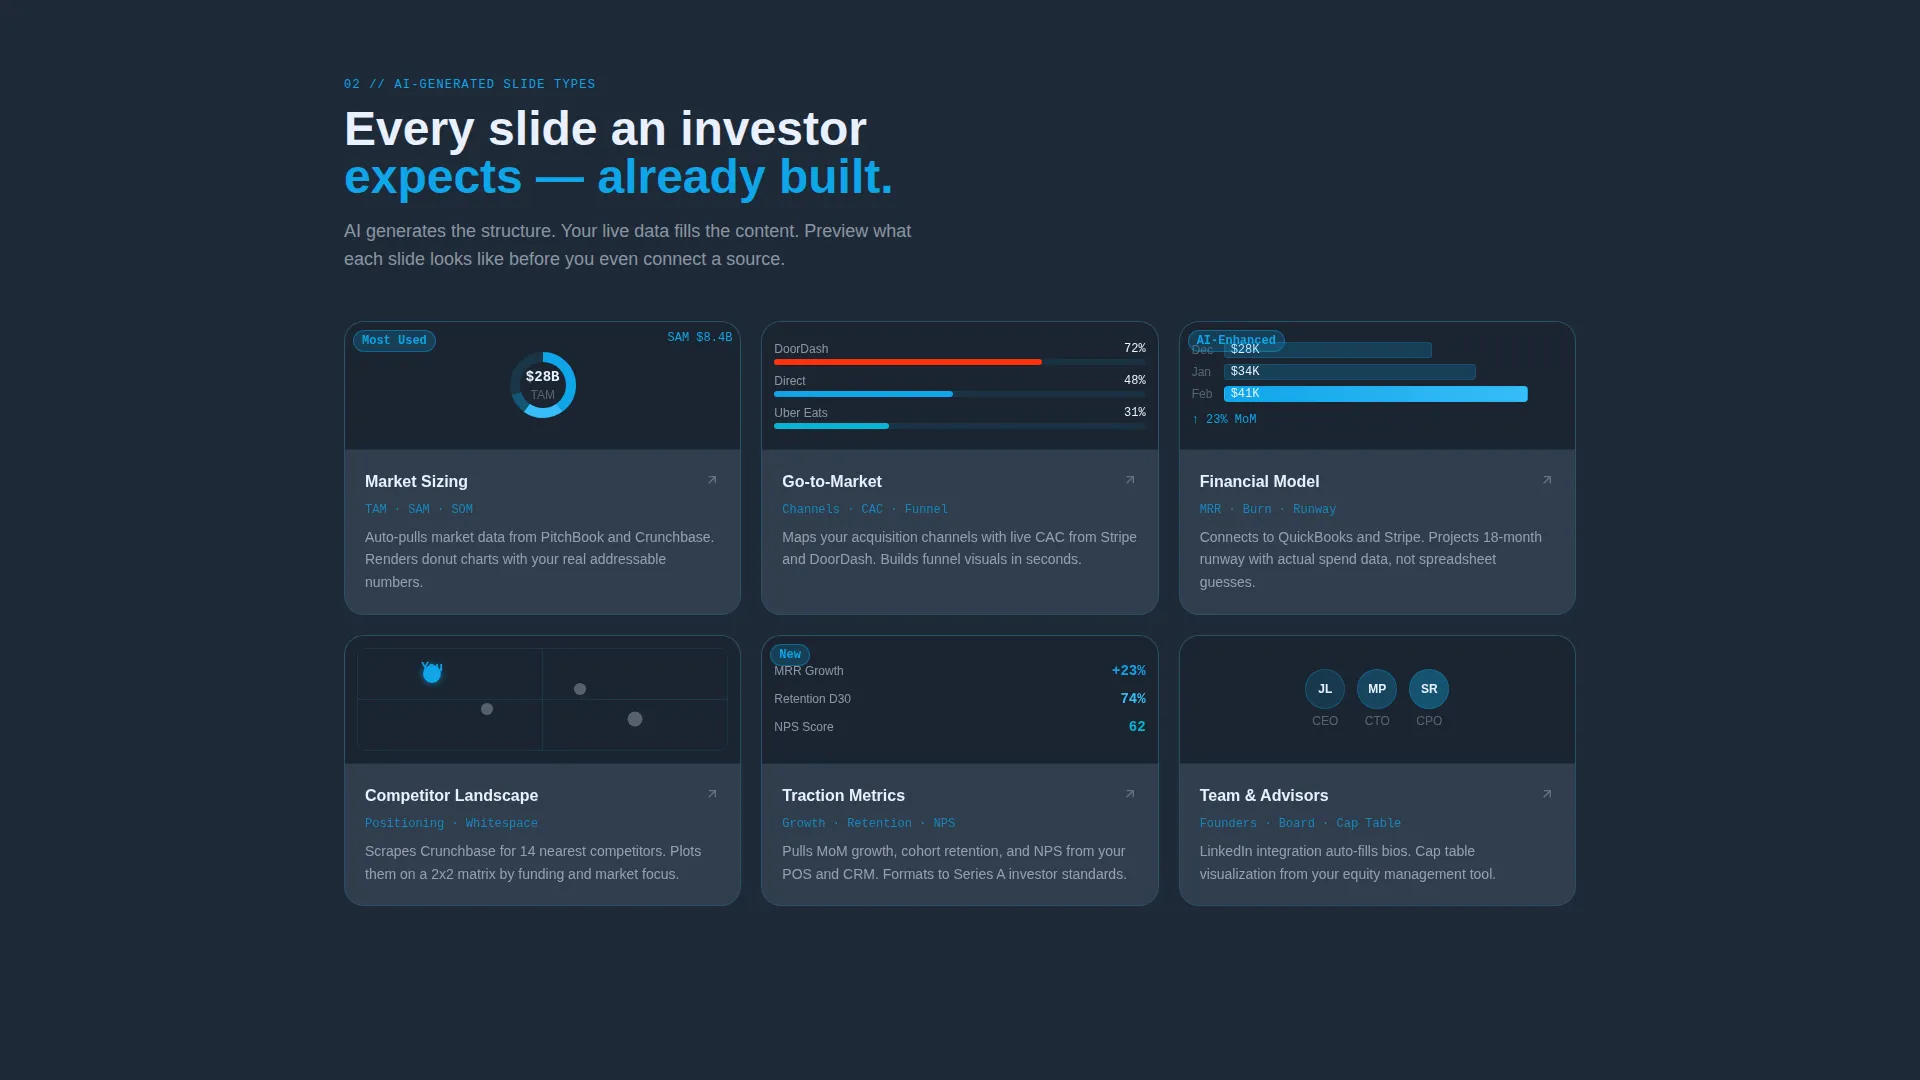Click the Team & Advisors arrow icon
1920x1080 pixels.
click(x=1547, y=794)
